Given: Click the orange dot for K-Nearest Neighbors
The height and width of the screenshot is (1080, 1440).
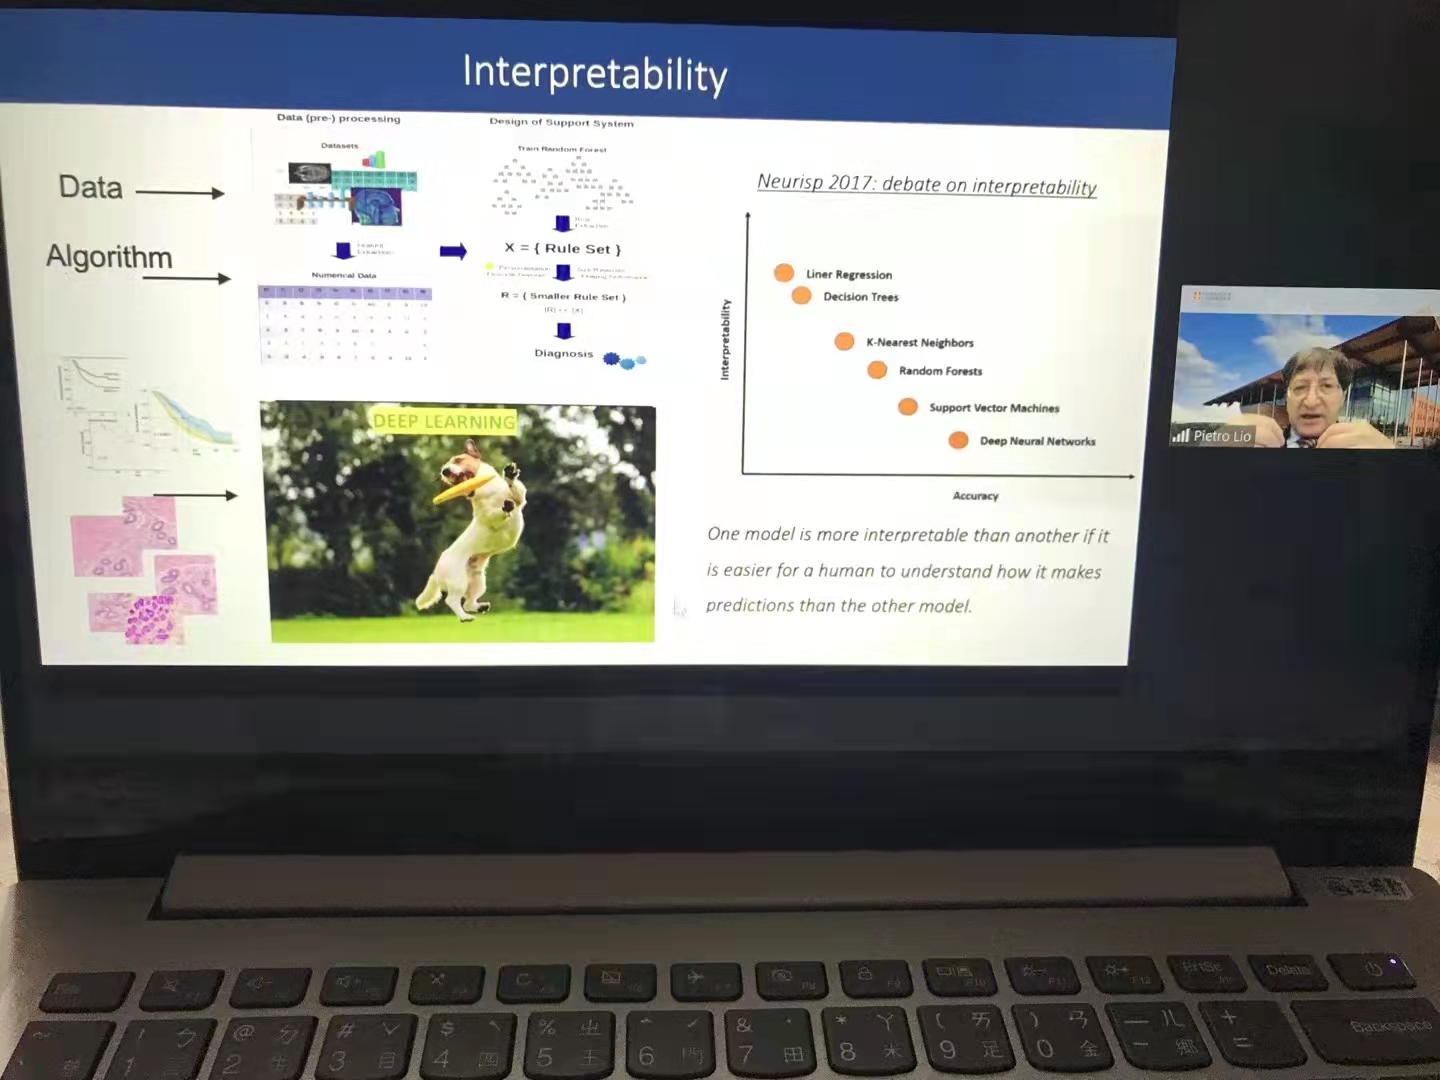Looking at the screenshot, I should [x=844, y=341].
